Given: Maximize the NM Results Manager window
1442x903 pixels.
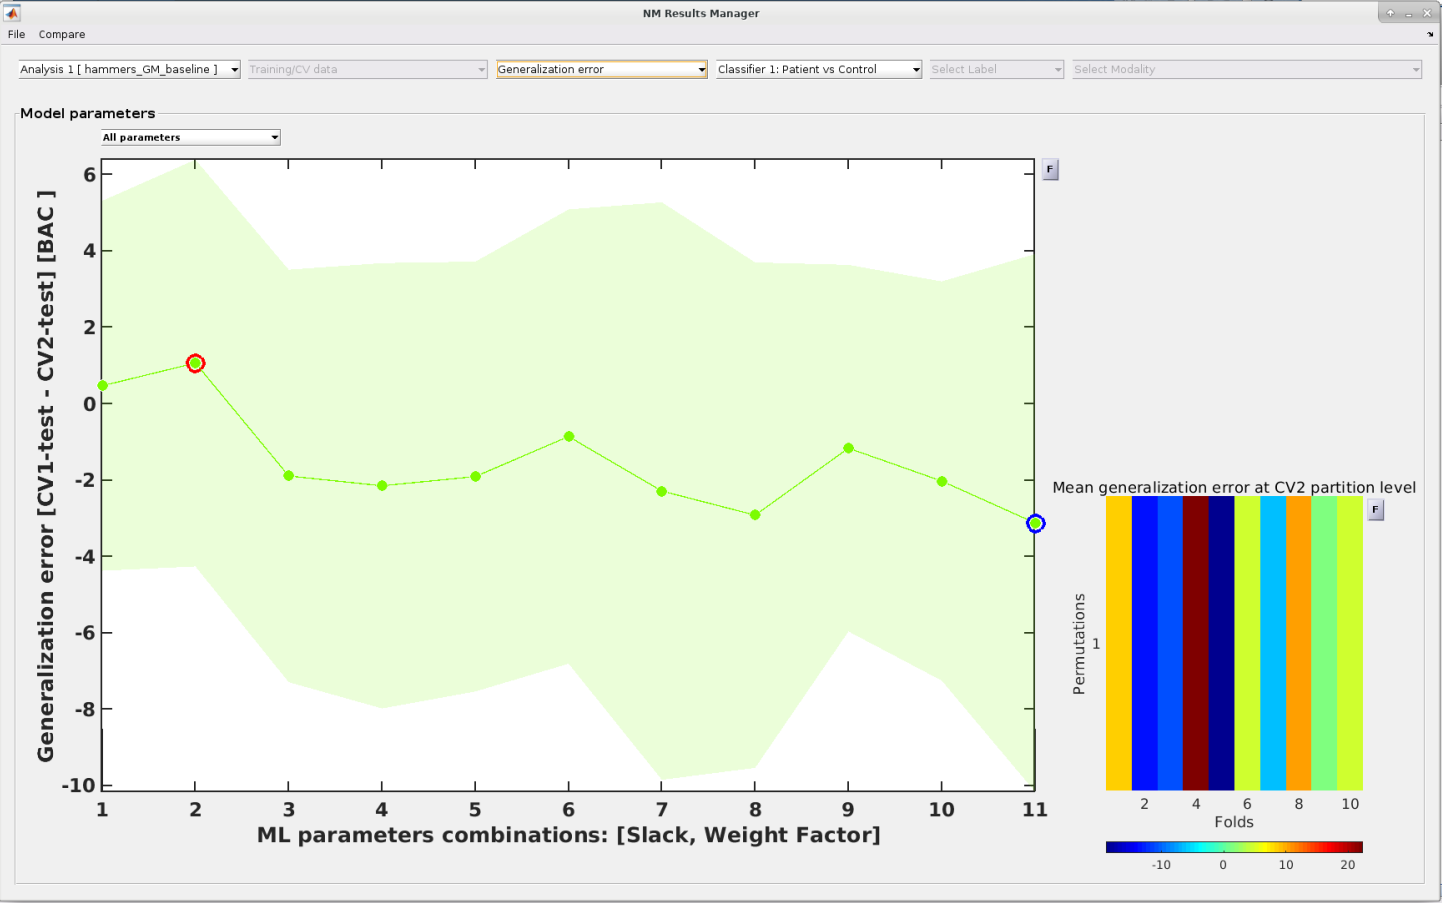Looking at the screenshot, I should (x=1390, y=13).
